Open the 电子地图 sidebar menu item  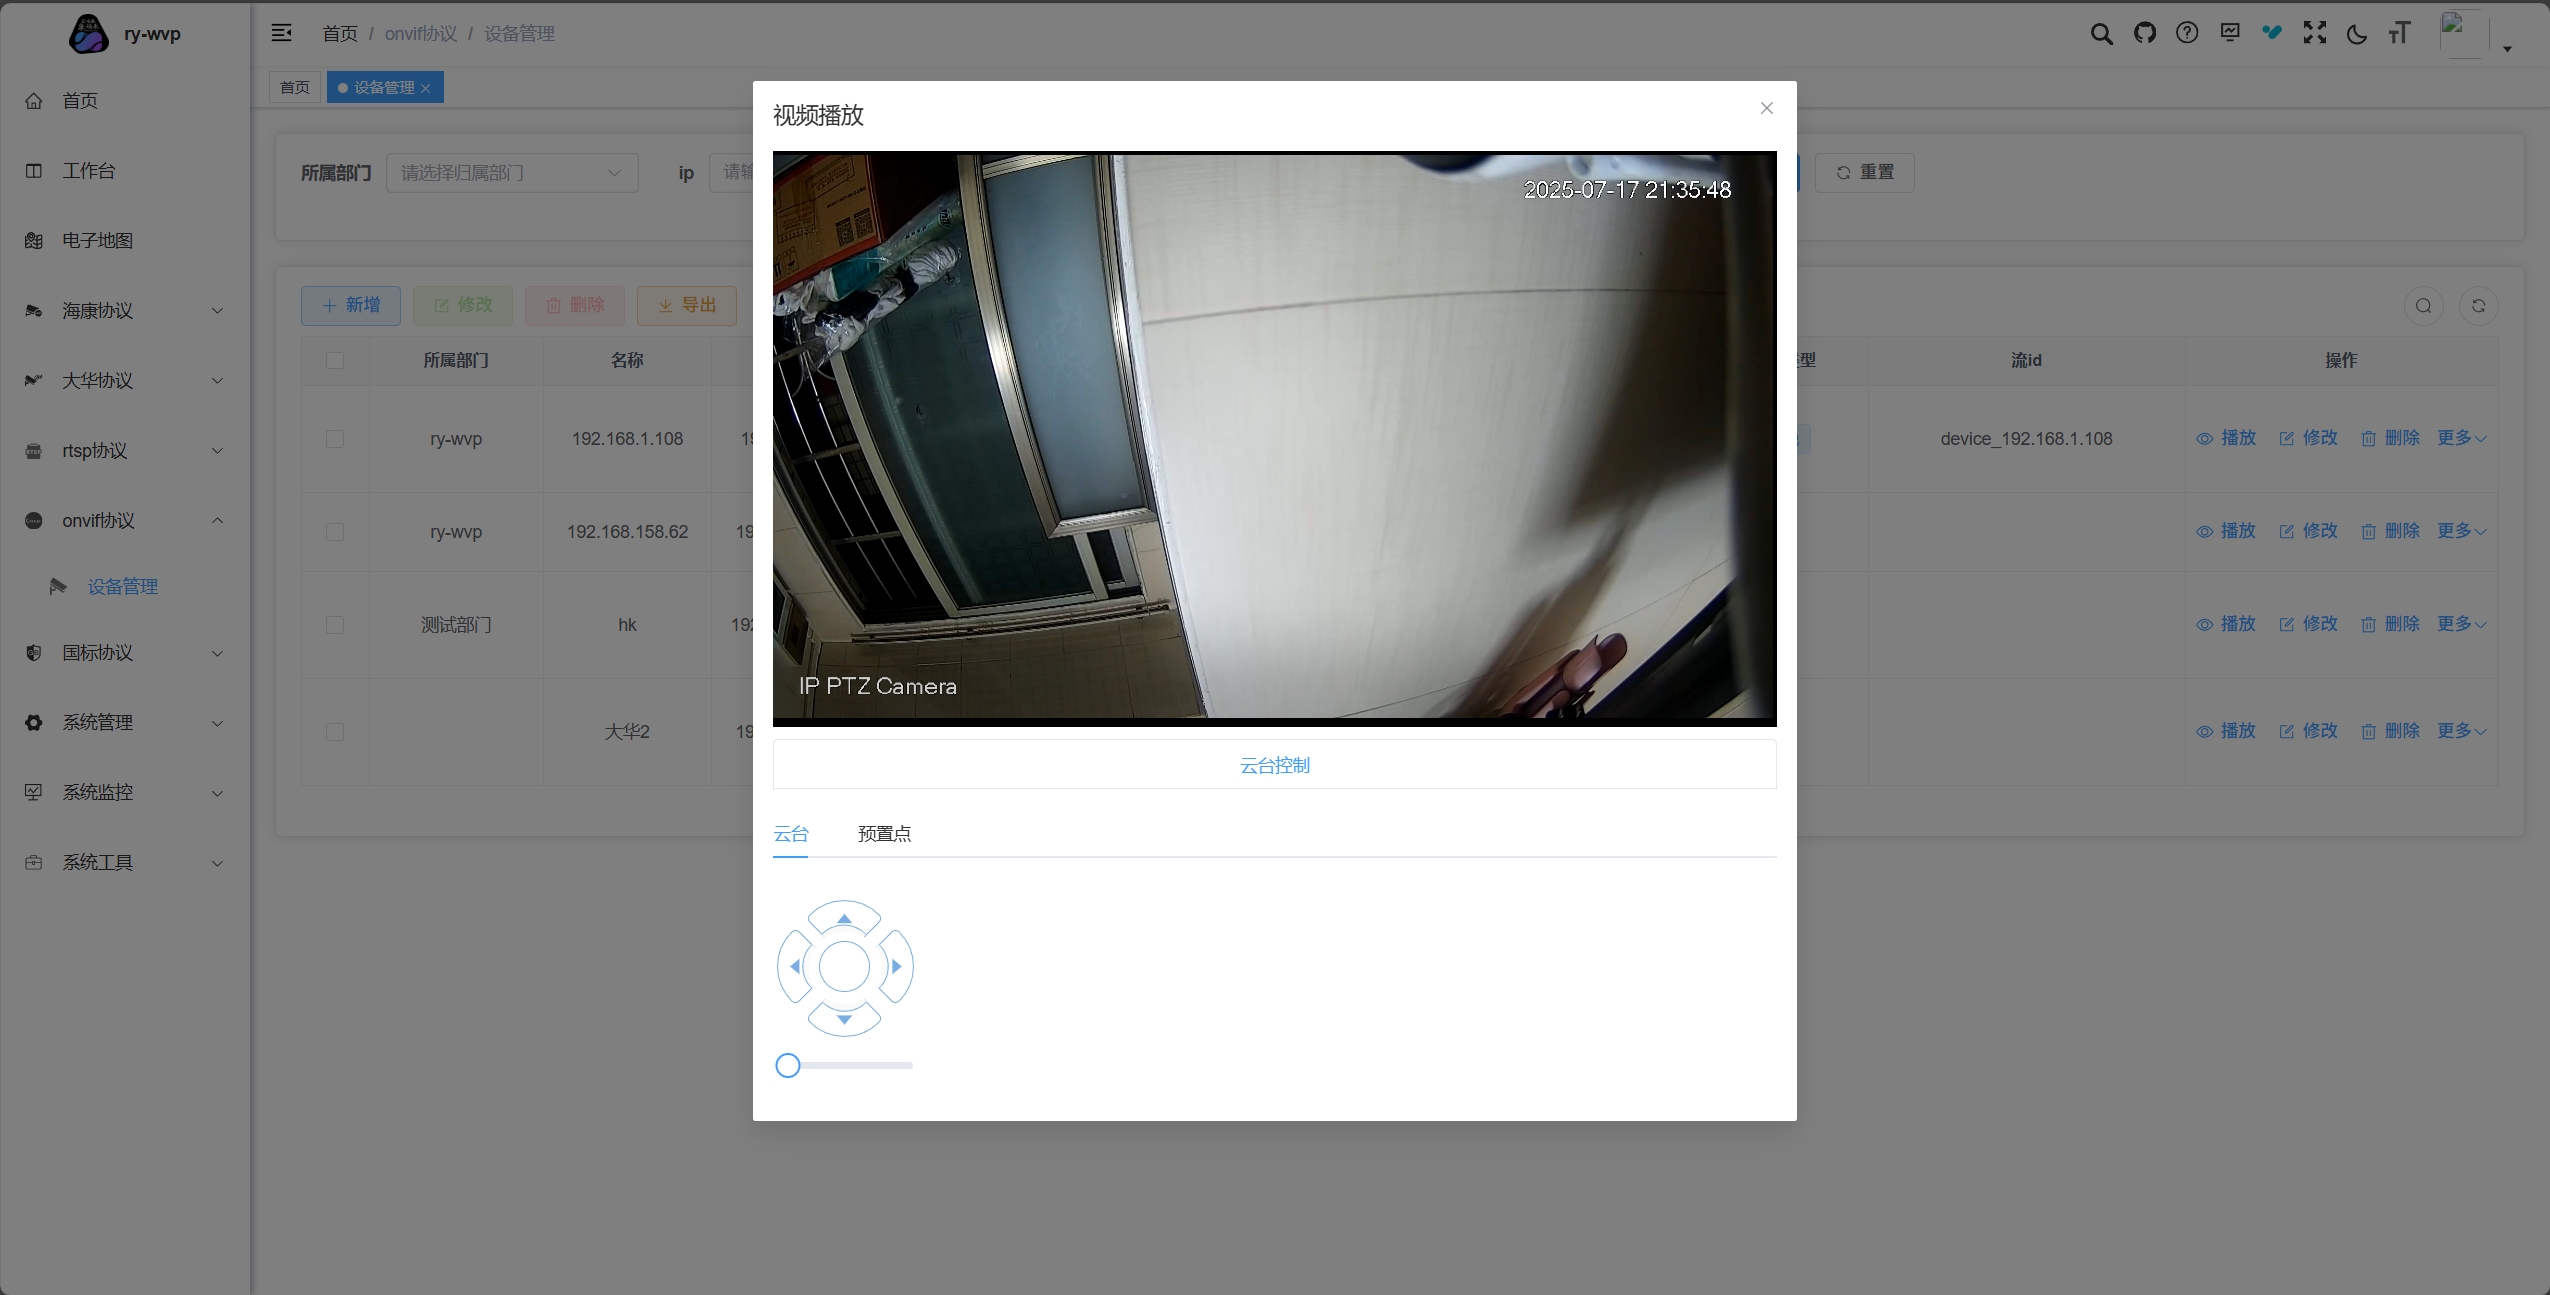pyautogui.click(x=97, y=241)
